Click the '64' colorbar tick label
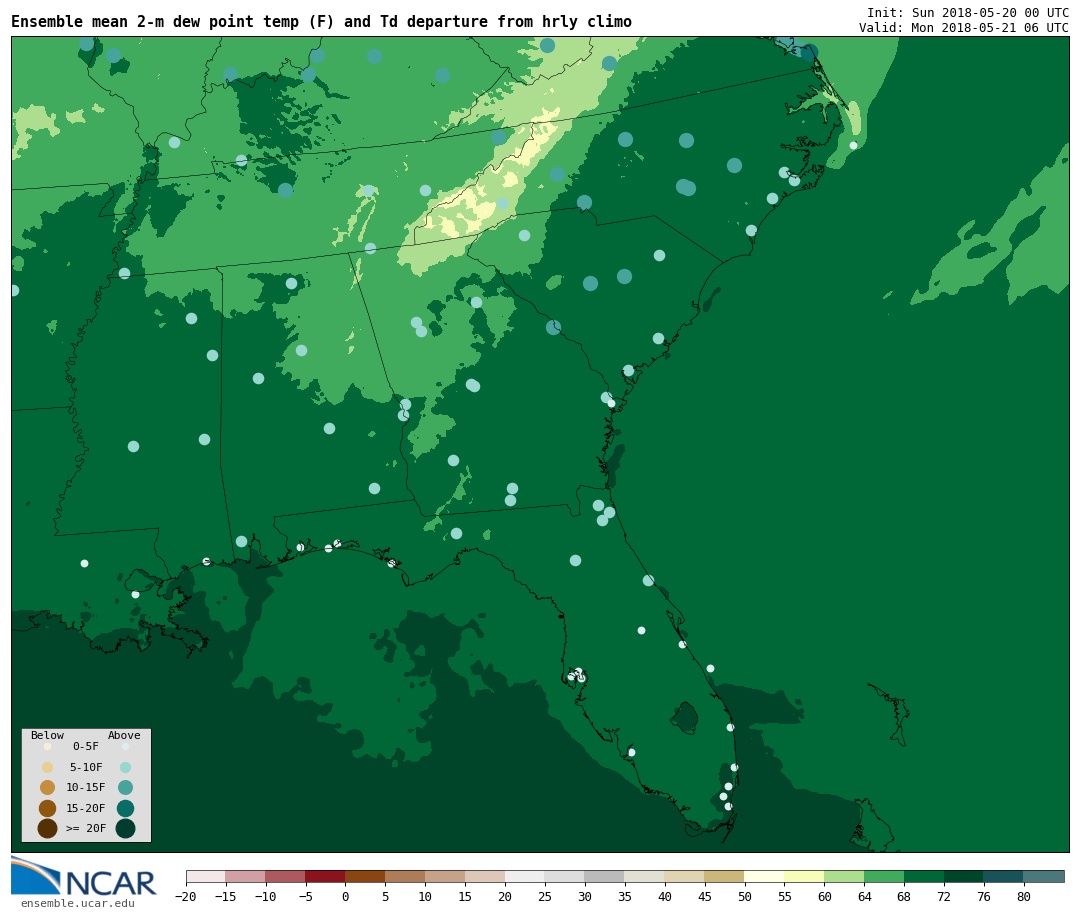The image size is (1080, 915). (x=864, y=897)
